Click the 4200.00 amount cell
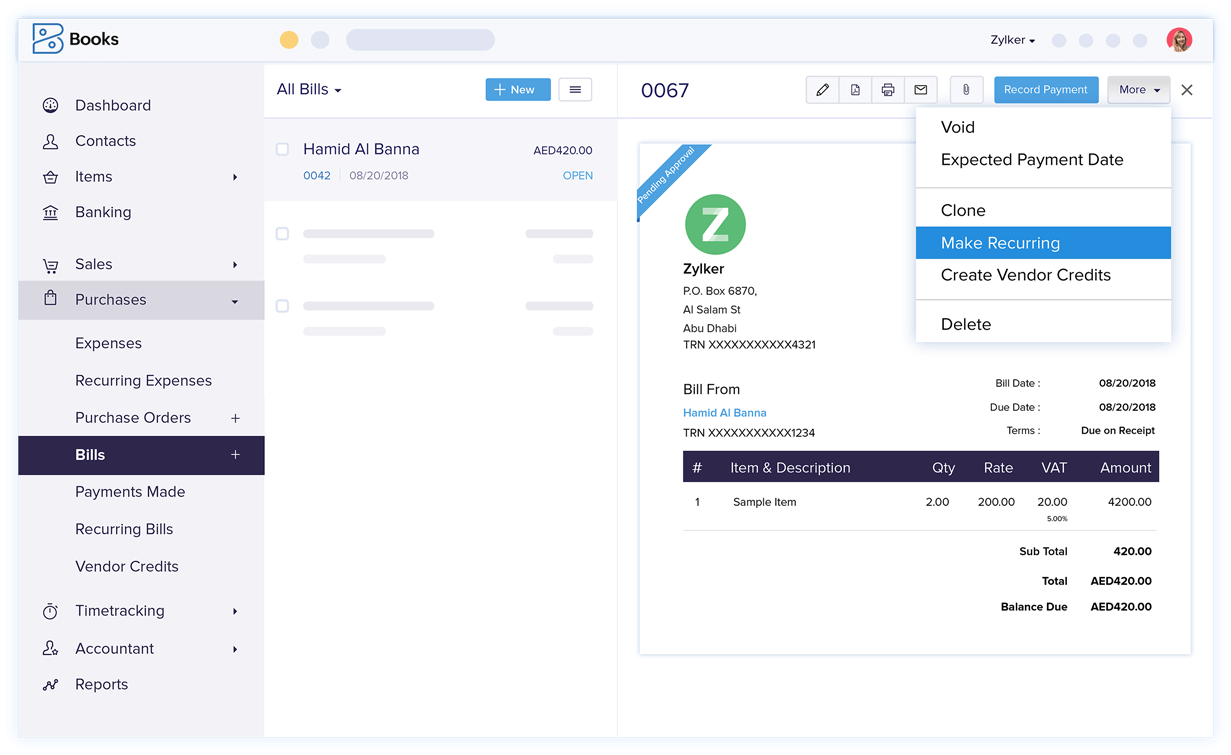Screen dimensions: 1231x755 point(1130,502)
